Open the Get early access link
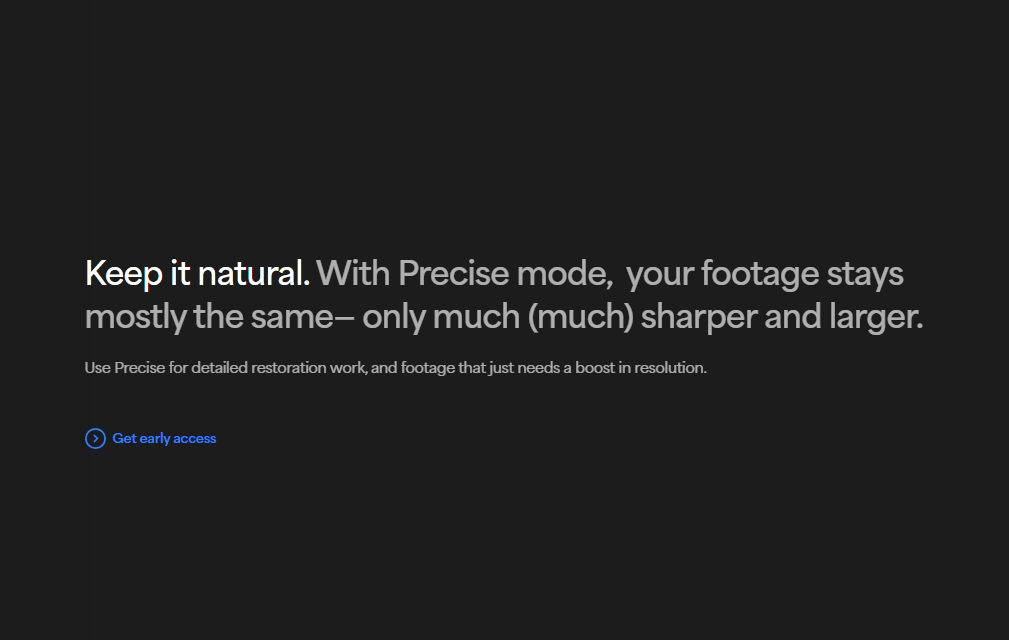1009x640 pixels. pos(151,438)
